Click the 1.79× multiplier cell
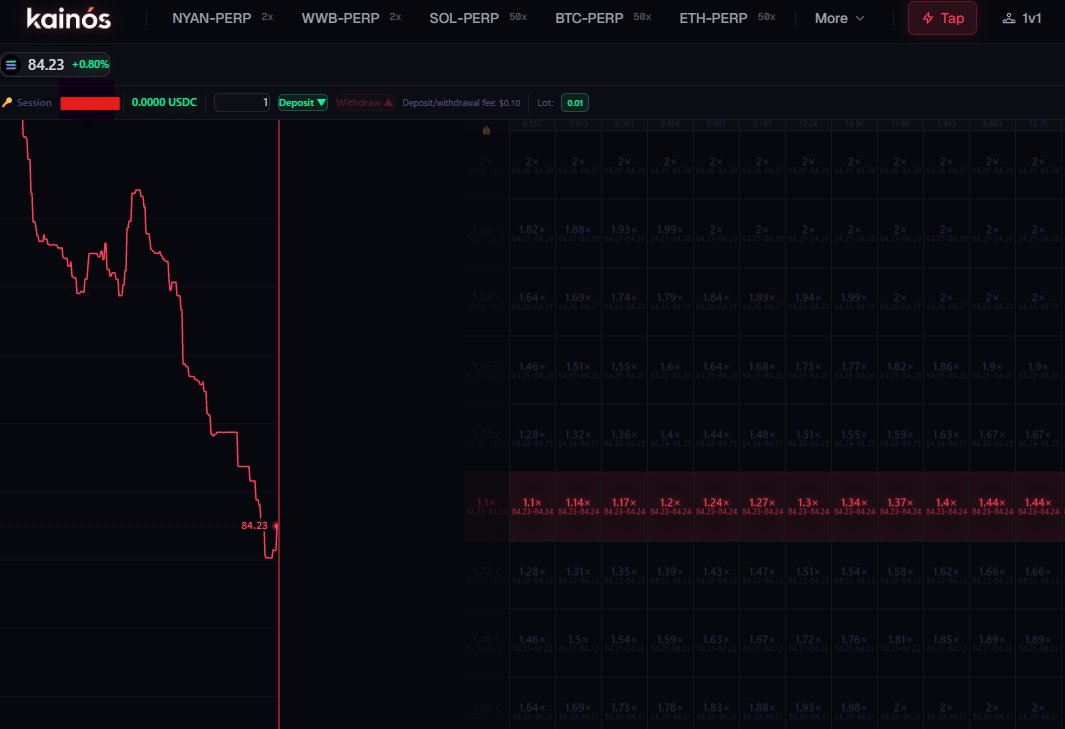This screenshot has width=1065, height=729. pos(670,301)
